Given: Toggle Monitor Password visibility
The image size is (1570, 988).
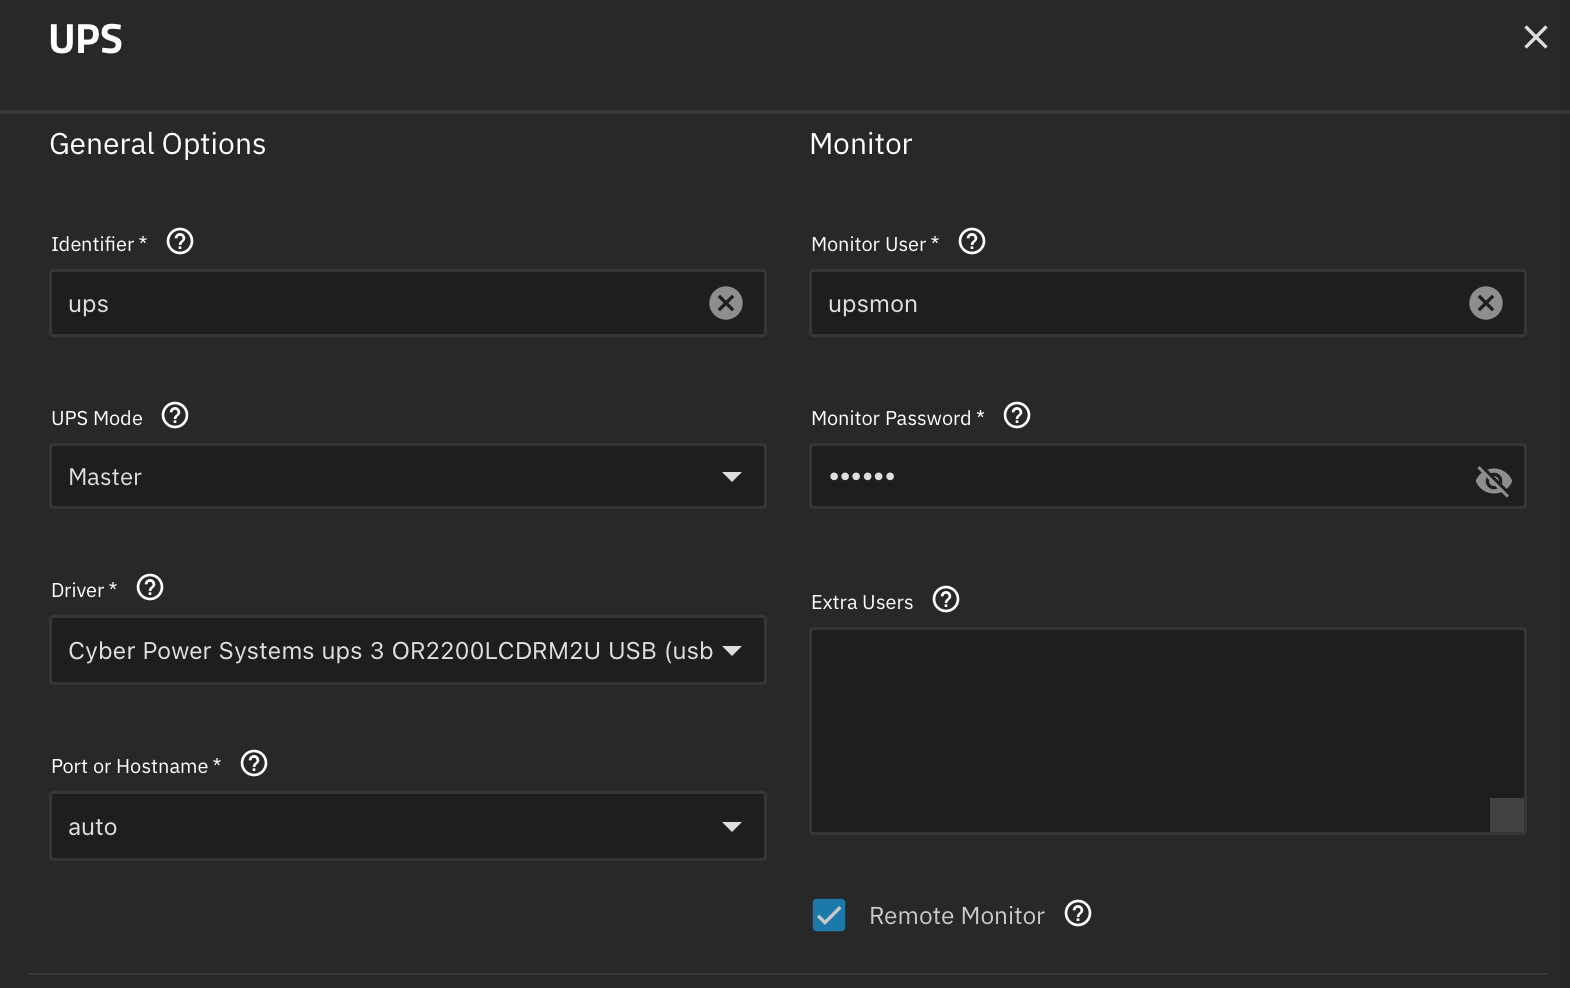Looking at the screenshot, I should [1493, 481].
